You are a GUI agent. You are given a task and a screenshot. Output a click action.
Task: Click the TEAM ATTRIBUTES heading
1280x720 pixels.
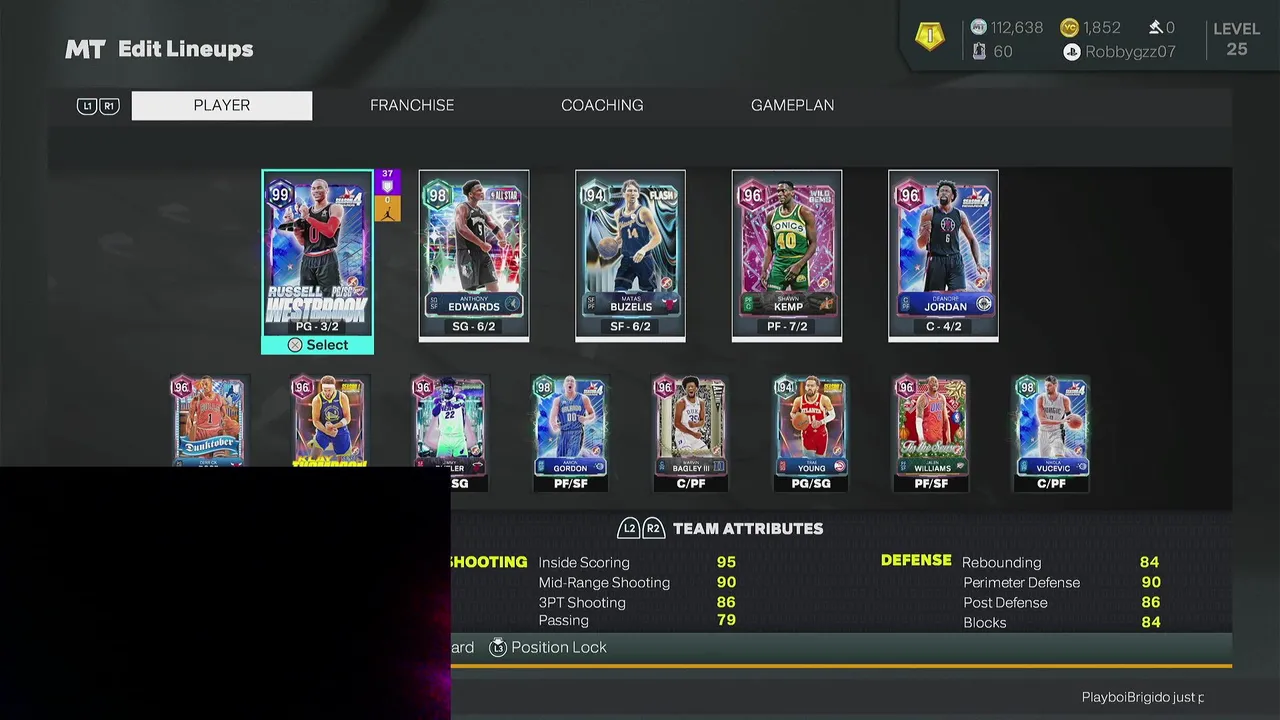748,528
